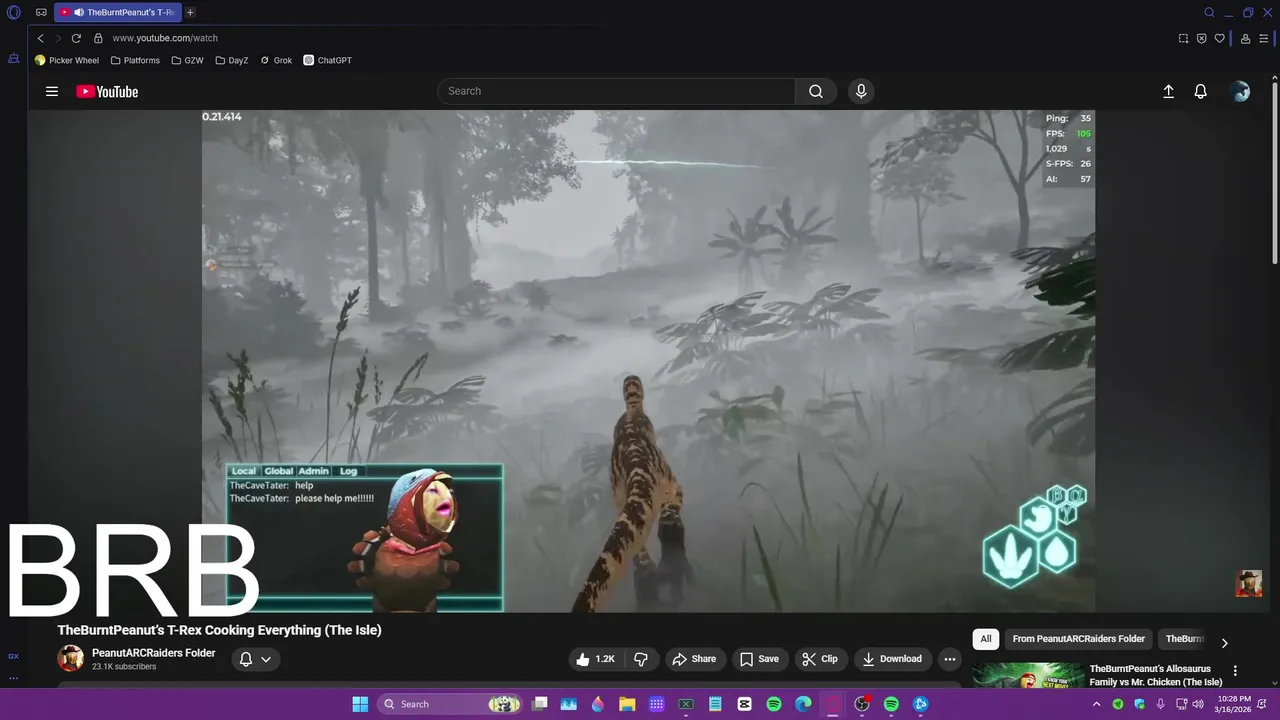Create a Clip of the video
The height and width of the screenshot is (720, 1280).
pyautogui.click(x=820, y=659)
